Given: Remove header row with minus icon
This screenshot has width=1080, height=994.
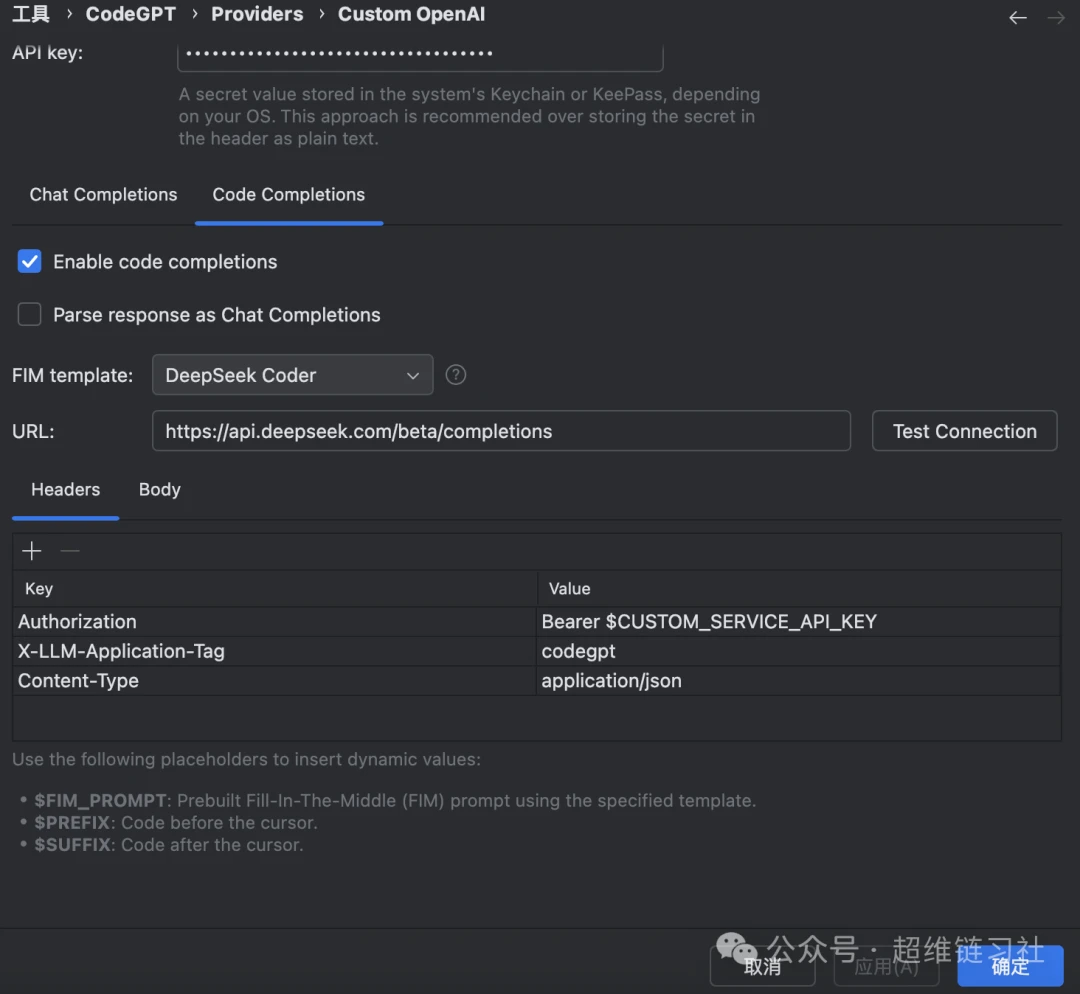Looking at the screenshot, I should point(70,551).
